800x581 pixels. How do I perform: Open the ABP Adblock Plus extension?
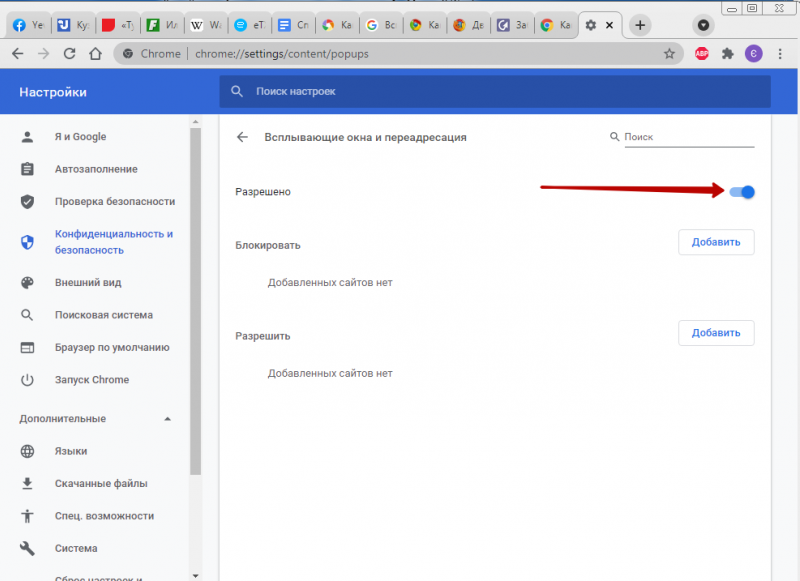click(702, 54)
